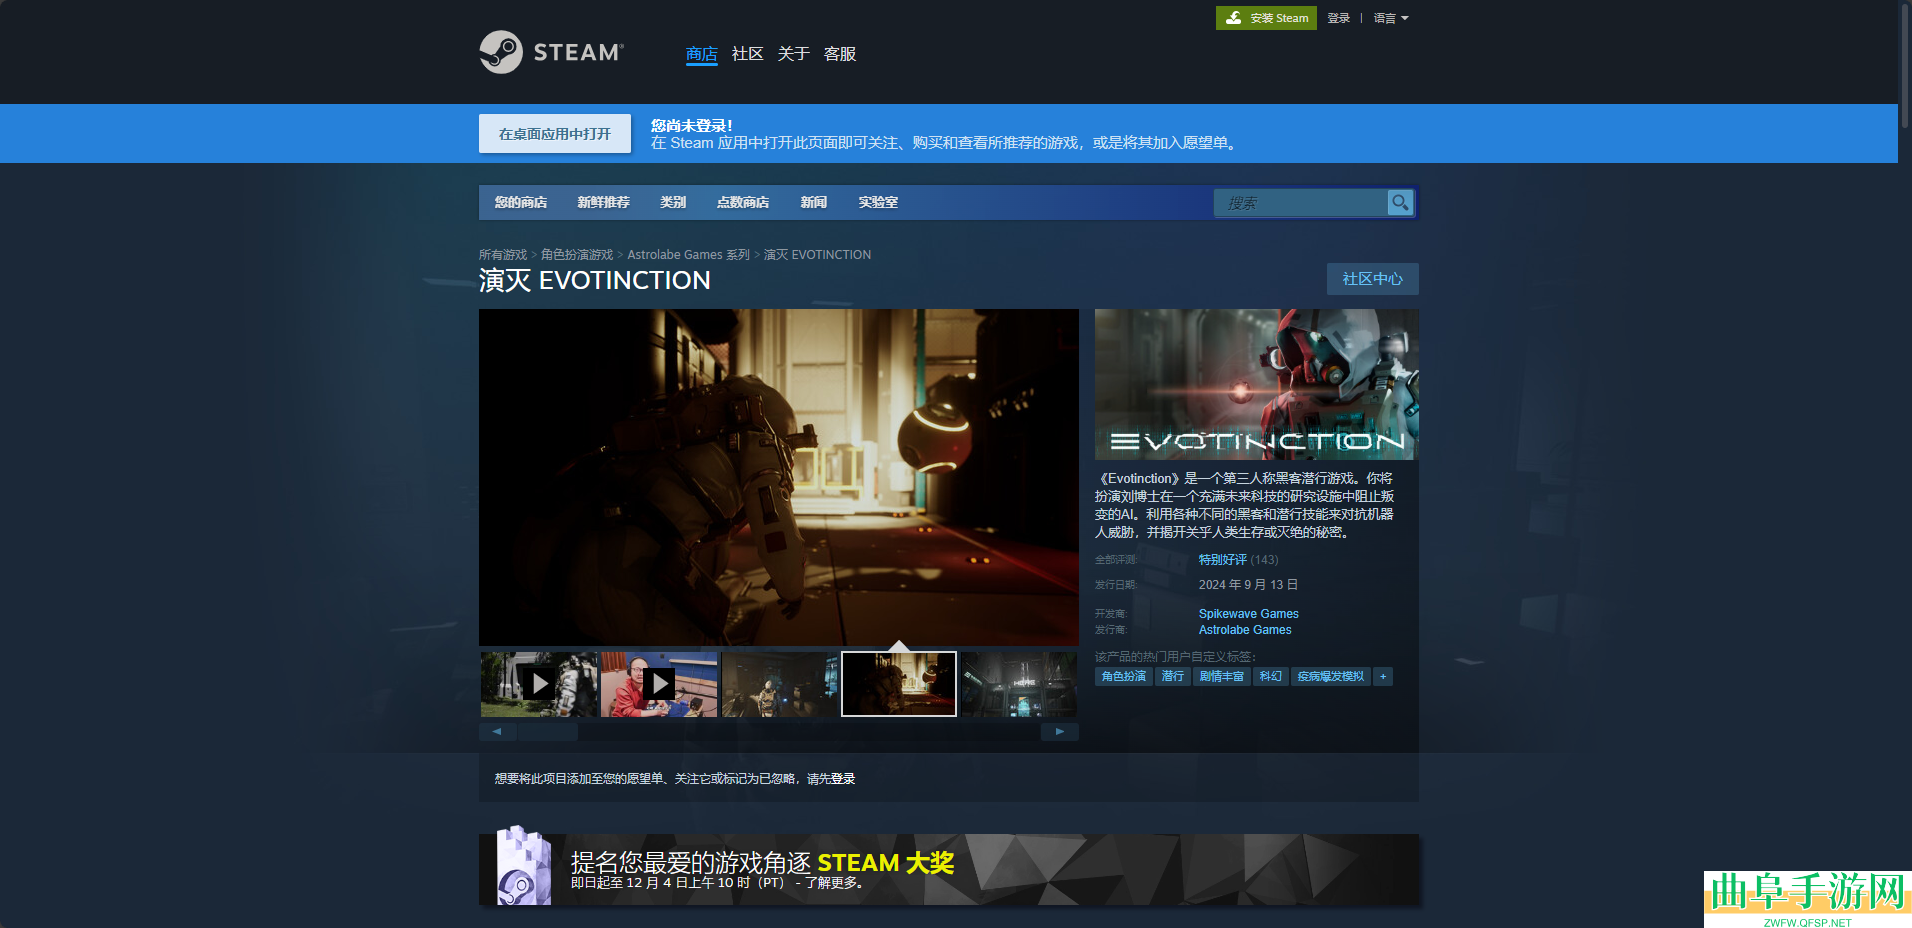Click the Astrolabe Games 系列 breadcrumb
The width and height of the screenshot is (1912, 928).
pos(688,255)
